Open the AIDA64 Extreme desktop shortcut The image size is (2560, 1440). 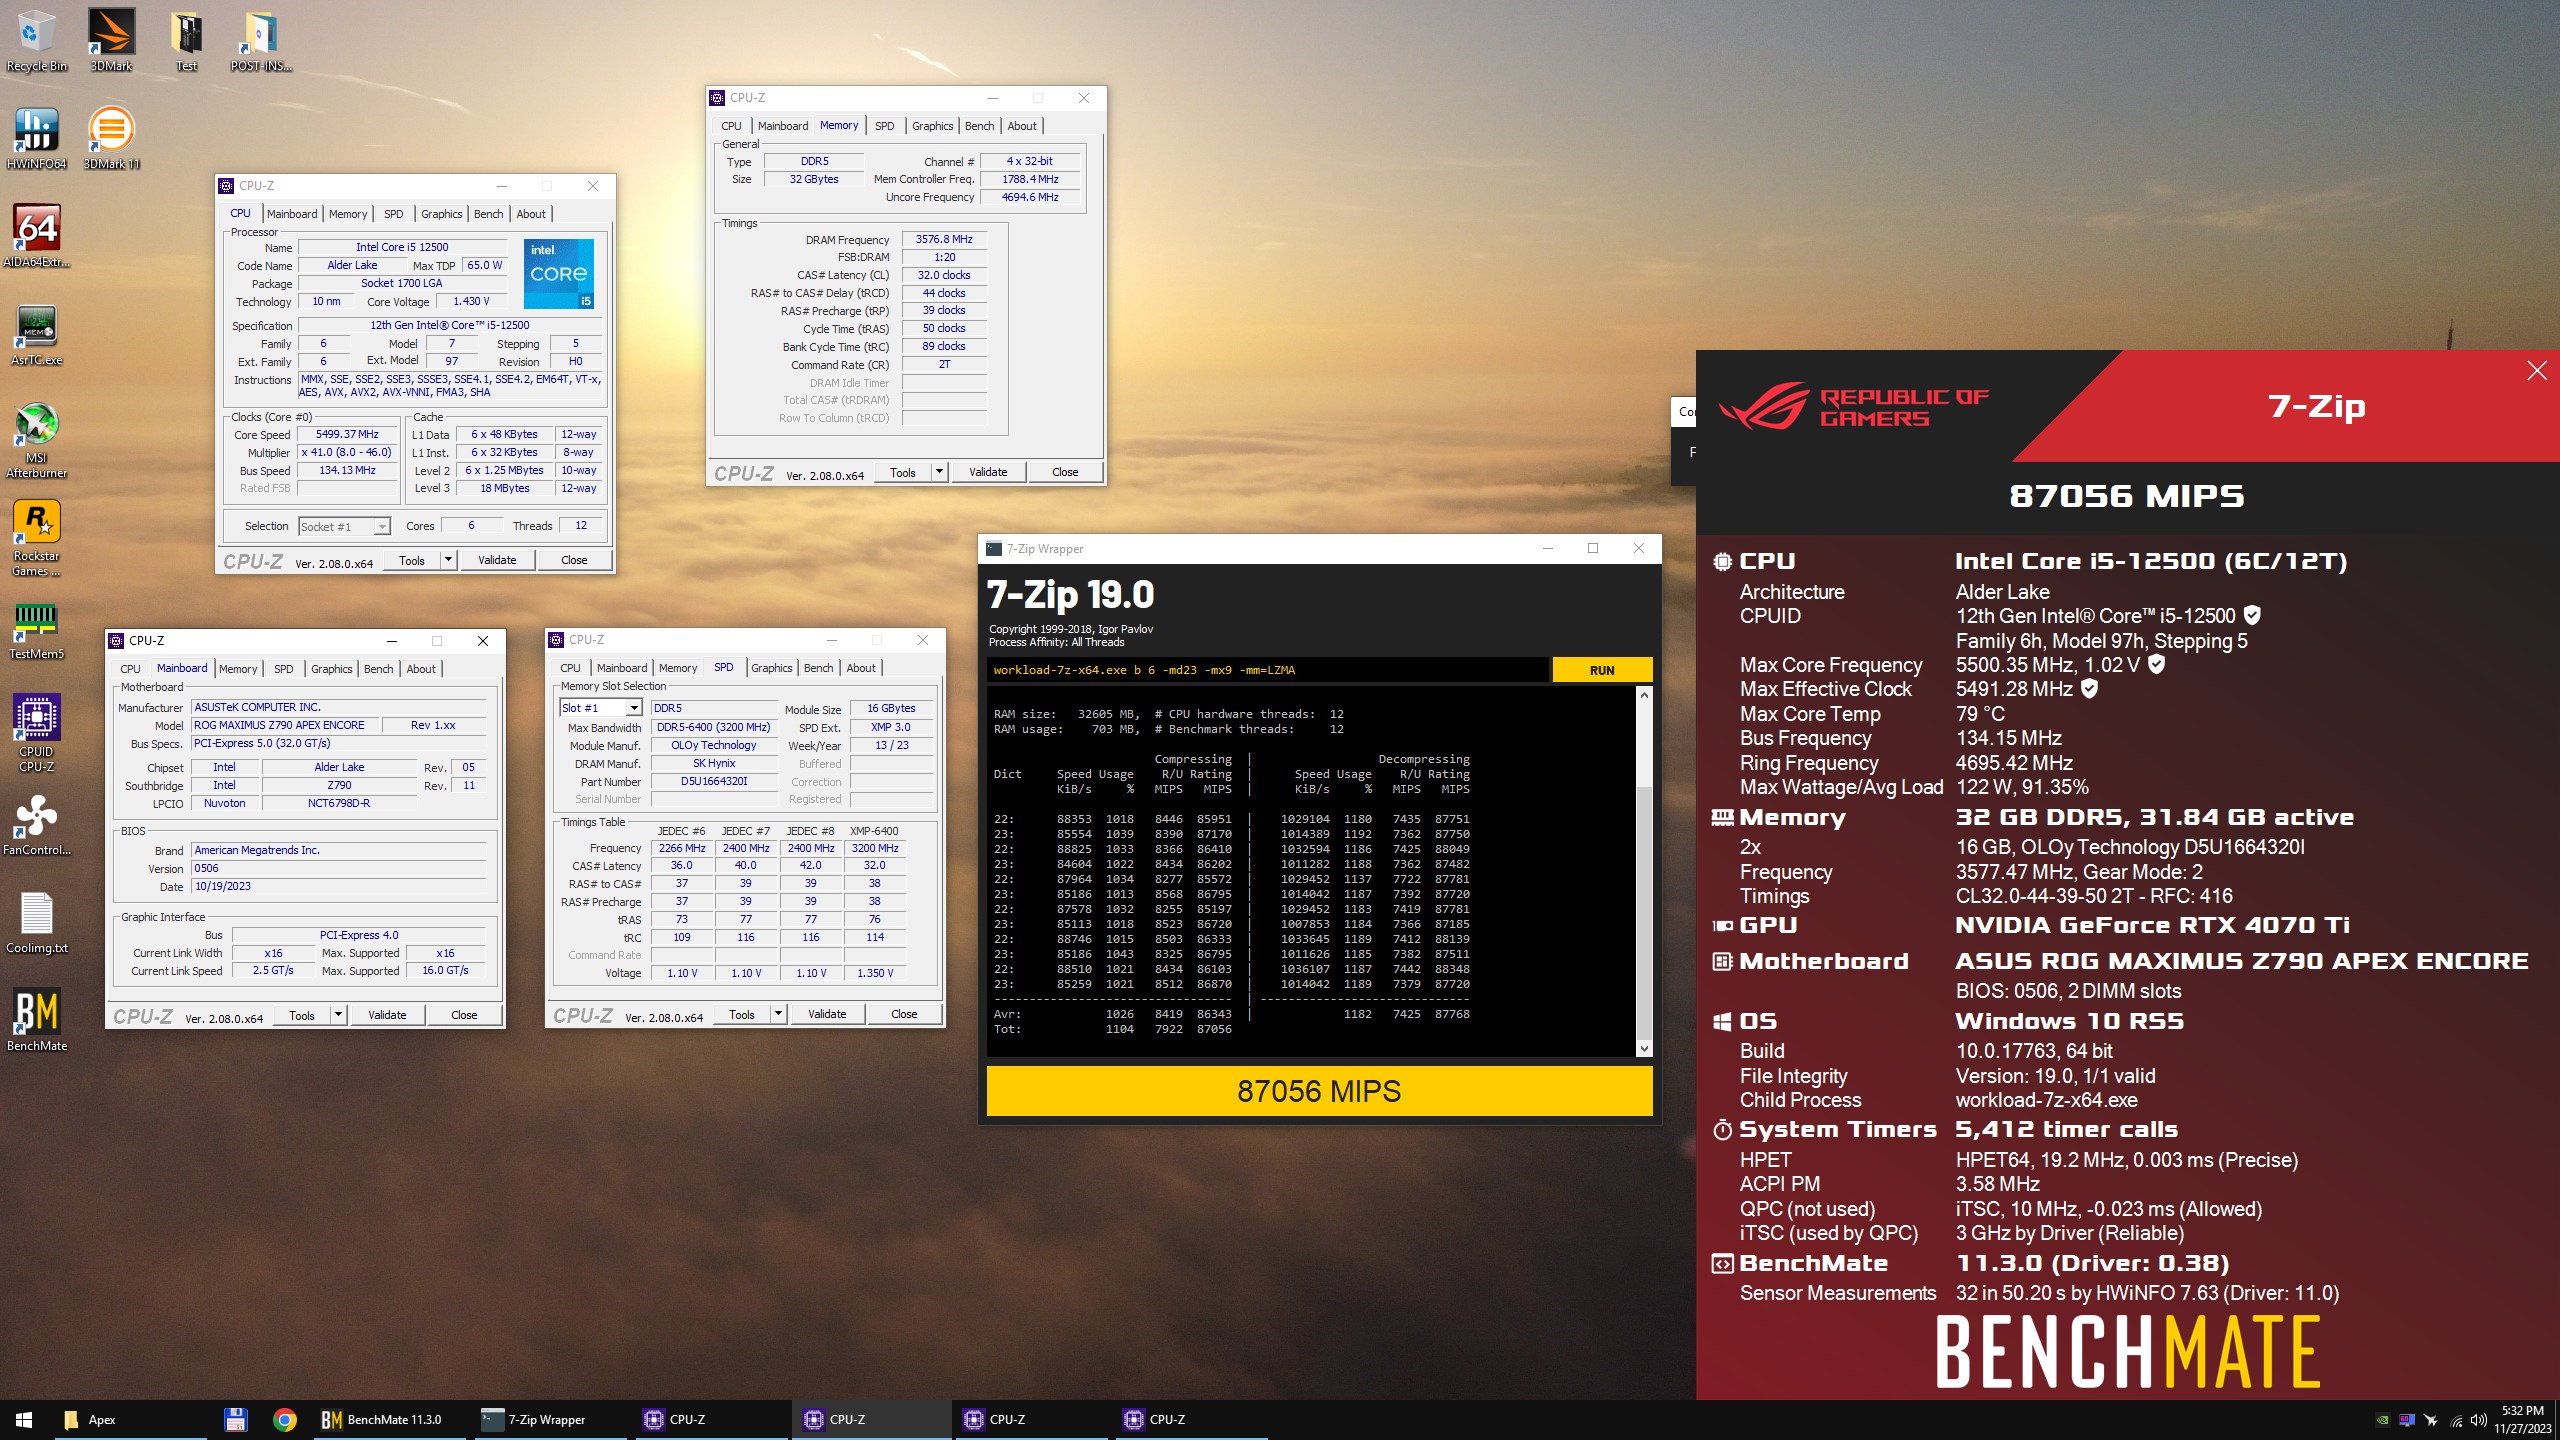[36, 236]
